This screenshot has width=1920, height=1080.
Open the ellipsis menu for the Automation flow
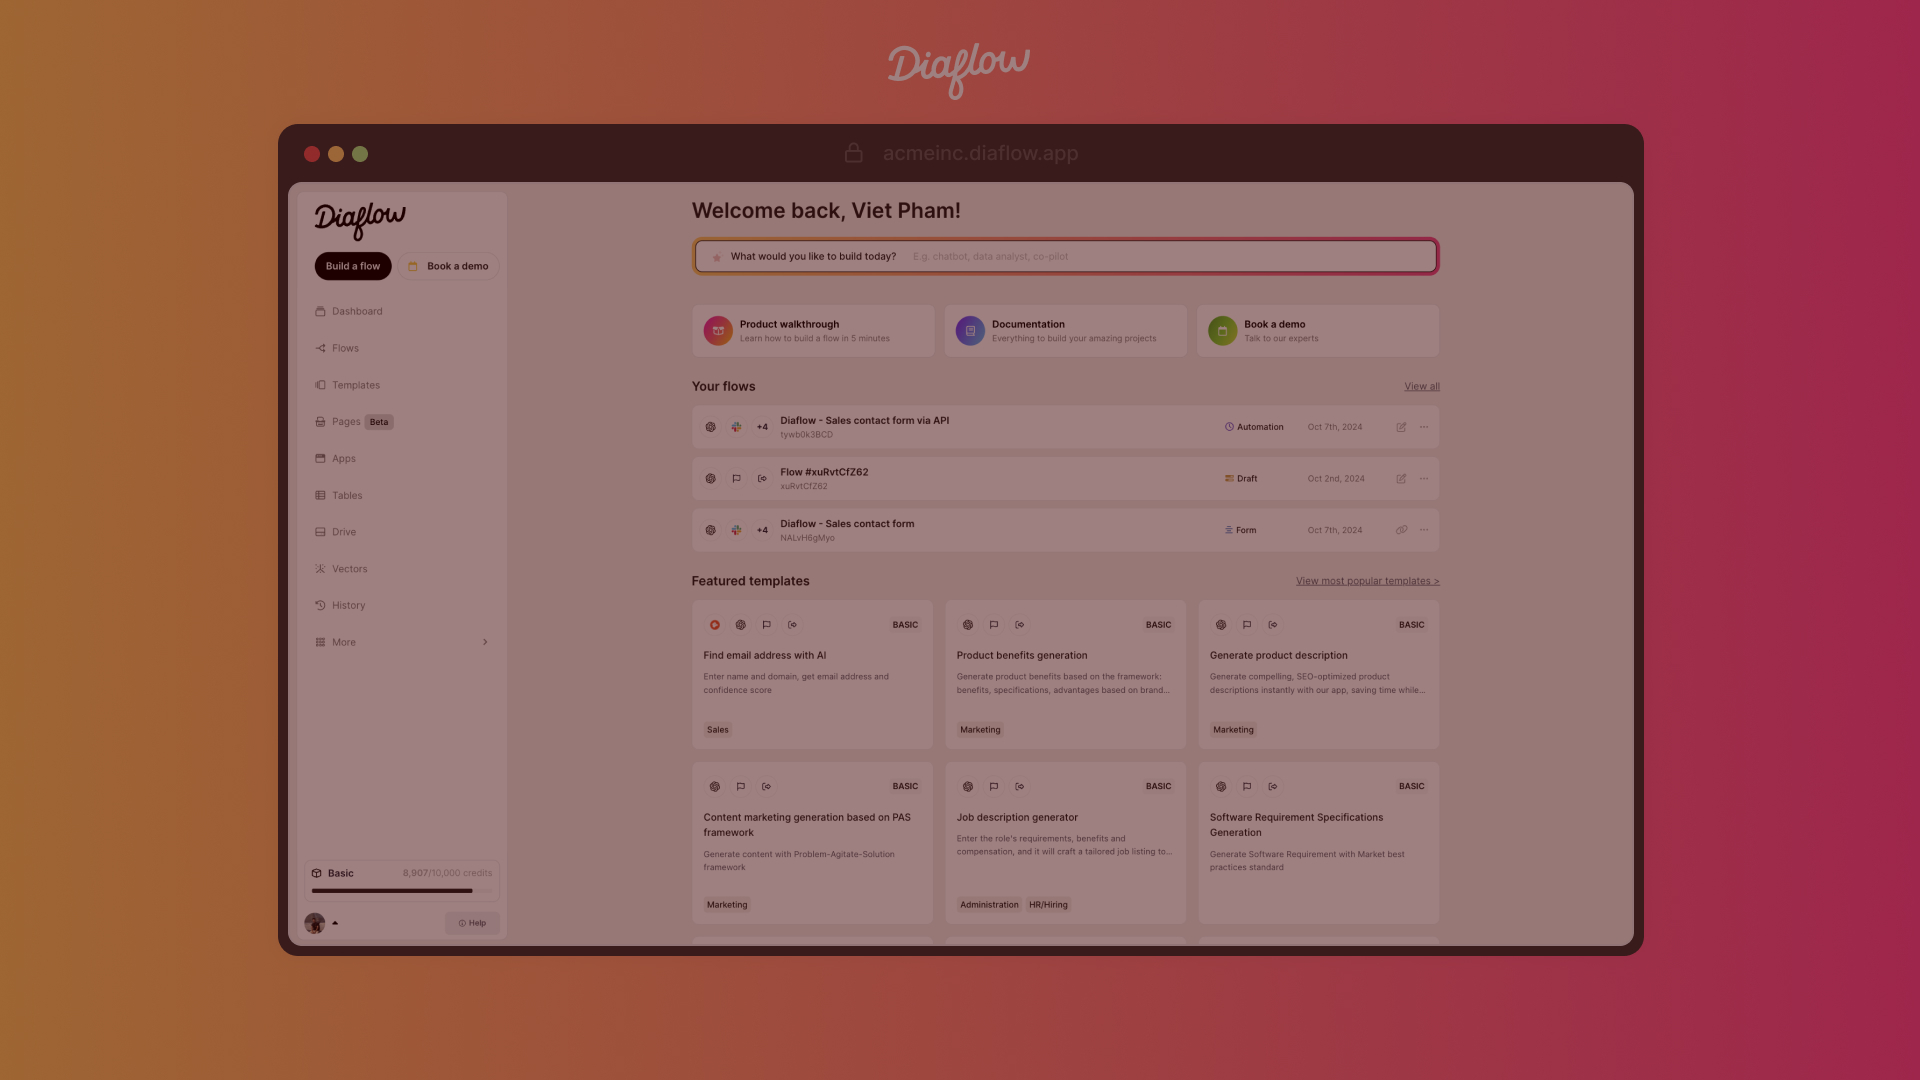(1424, 427)
